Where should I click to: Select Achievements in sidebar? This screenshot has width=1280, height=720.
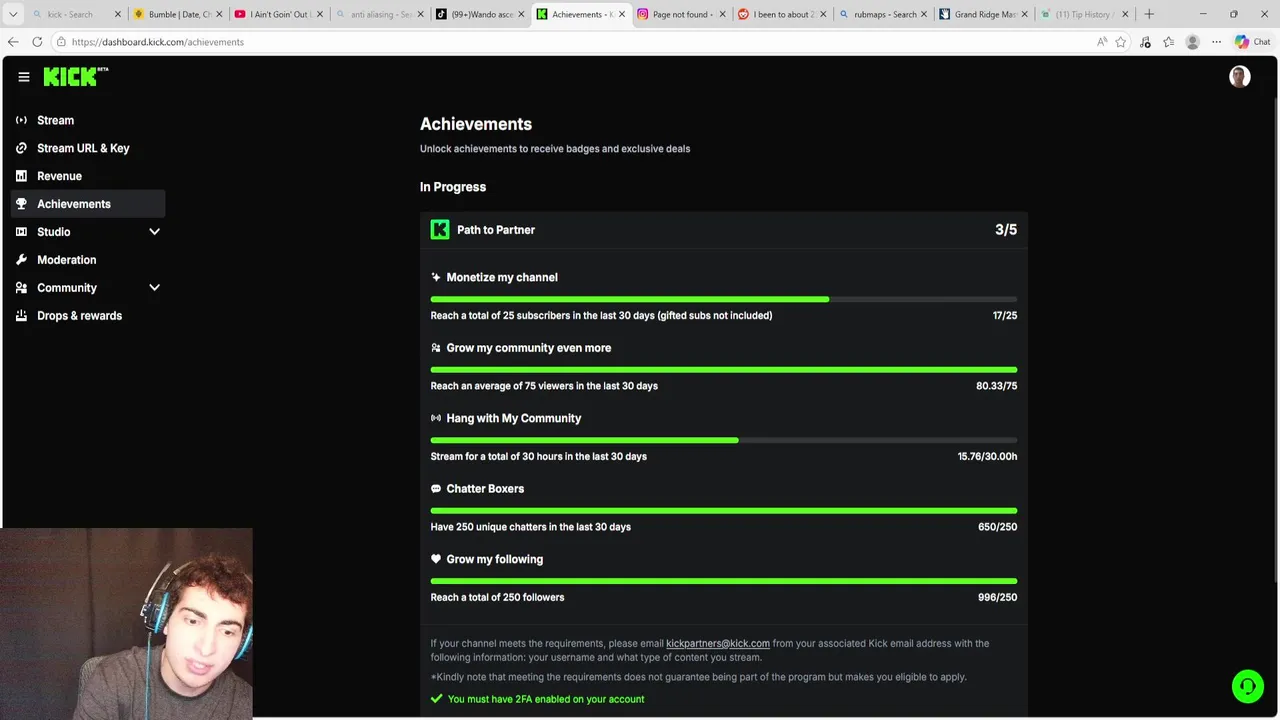(x=88, y=204)
